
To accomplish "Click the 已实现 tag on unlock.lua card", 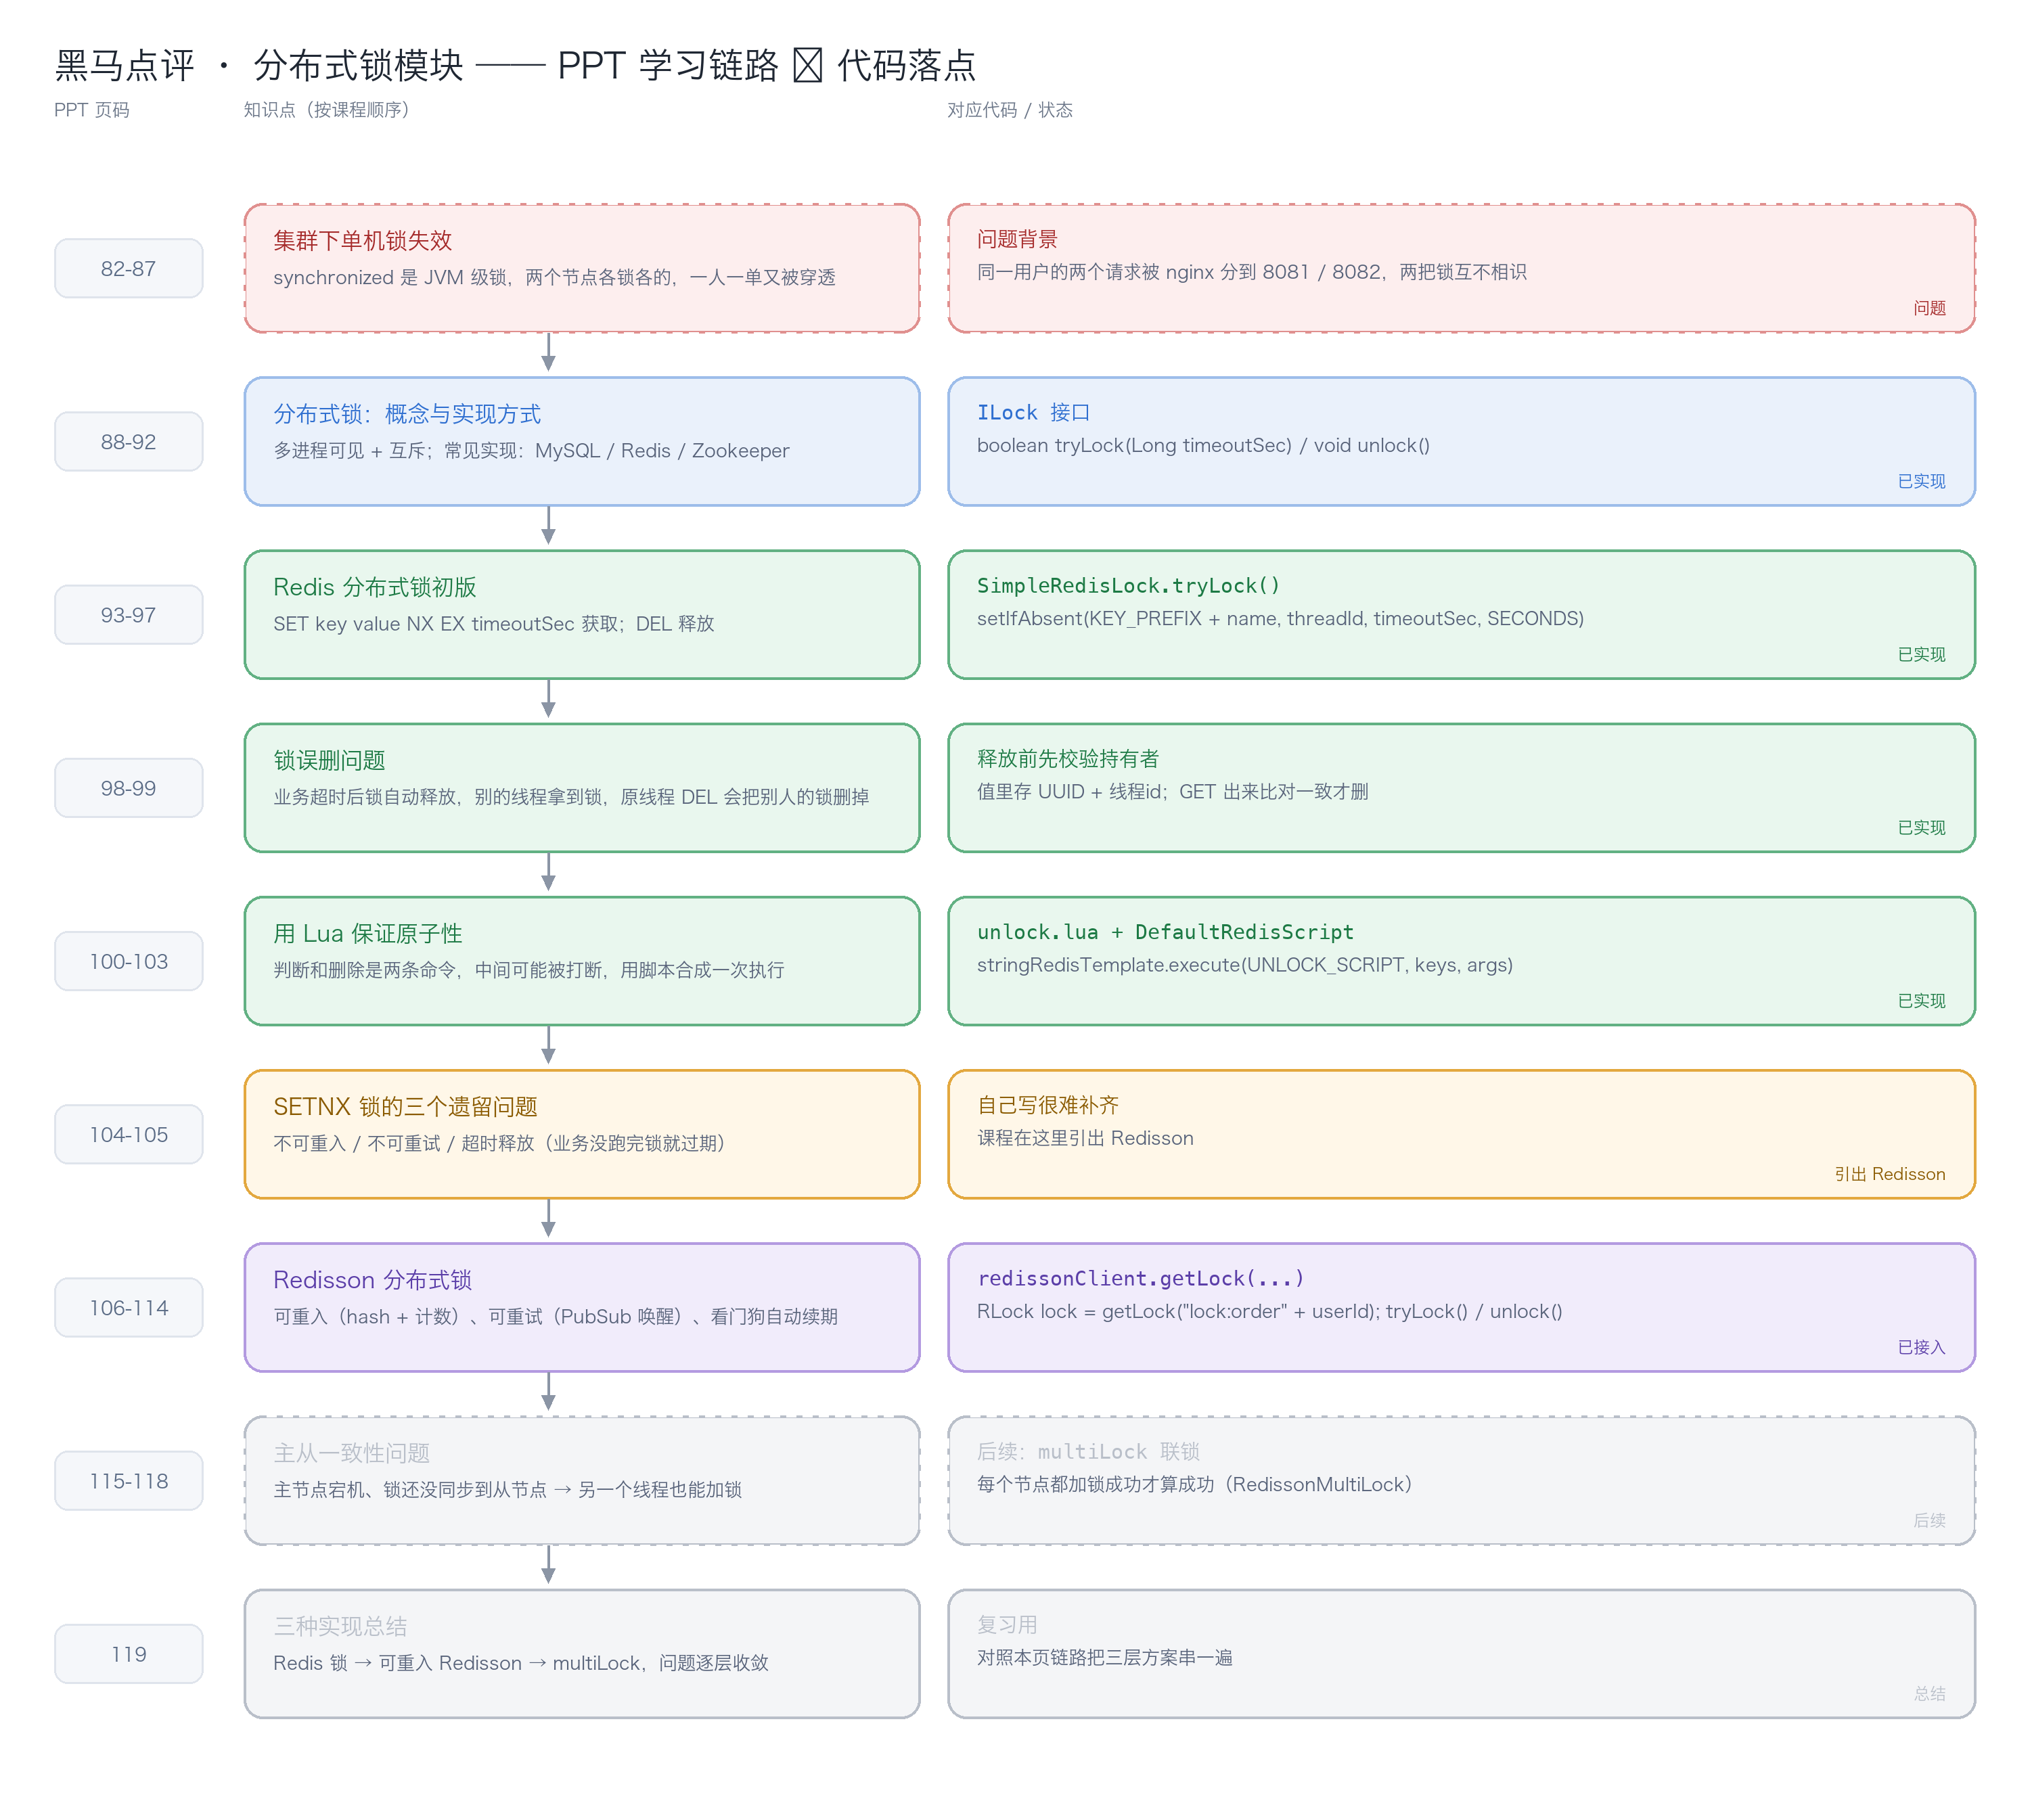I will (x=1921, y=1000).
